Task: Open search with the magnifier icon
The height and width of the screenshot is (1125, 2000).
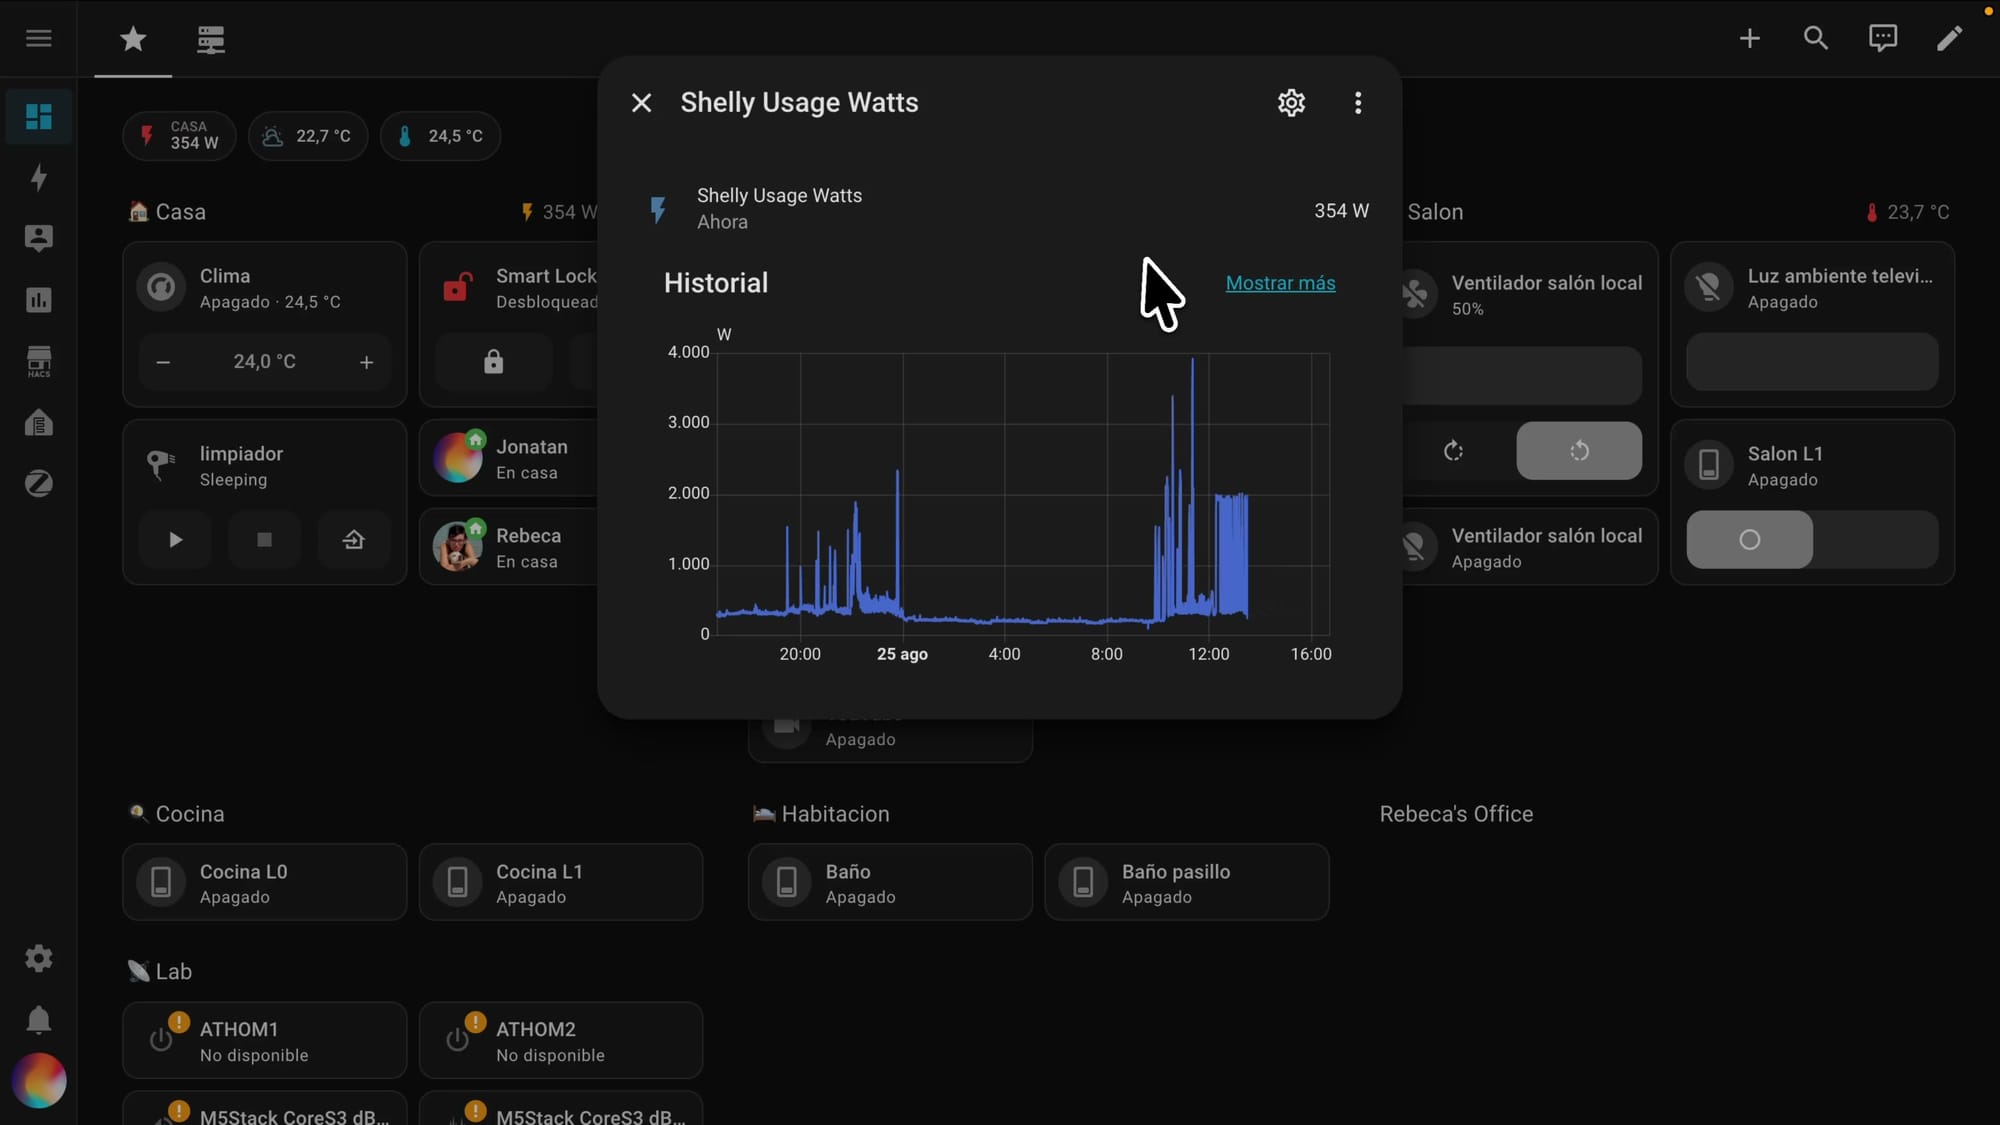Action: point(1816,38)
